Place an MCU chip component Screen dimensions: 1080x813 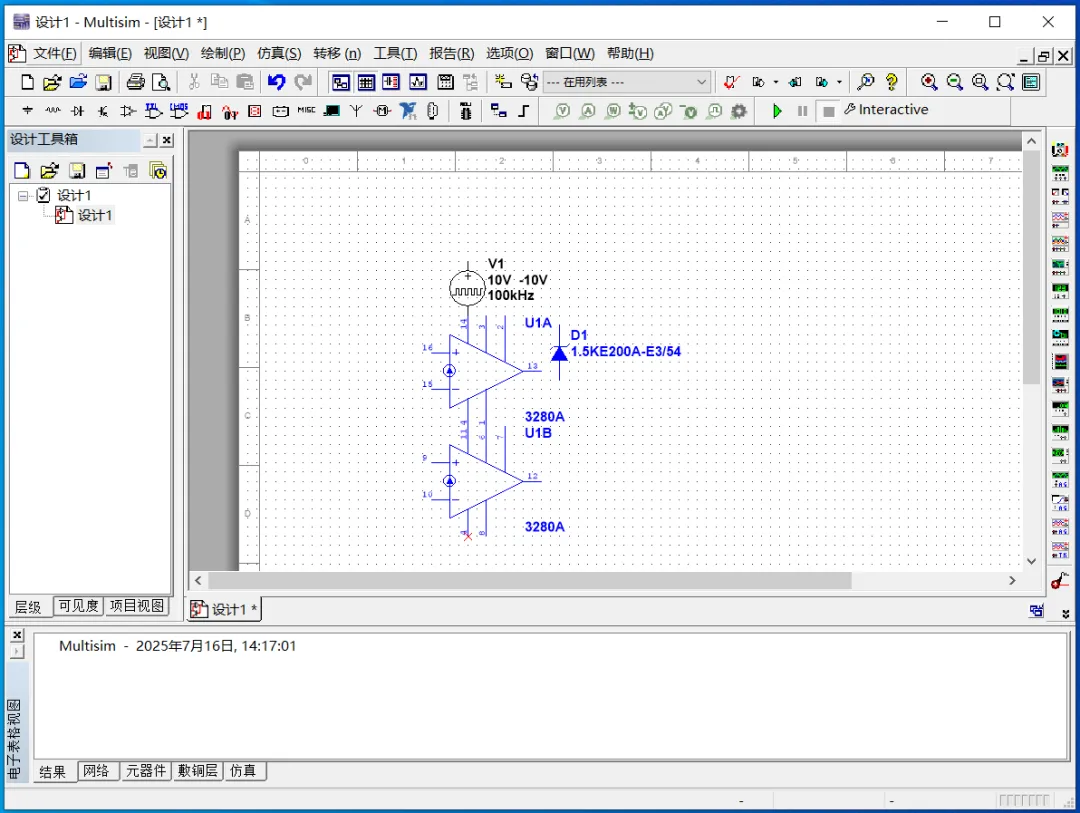(466, 110)
